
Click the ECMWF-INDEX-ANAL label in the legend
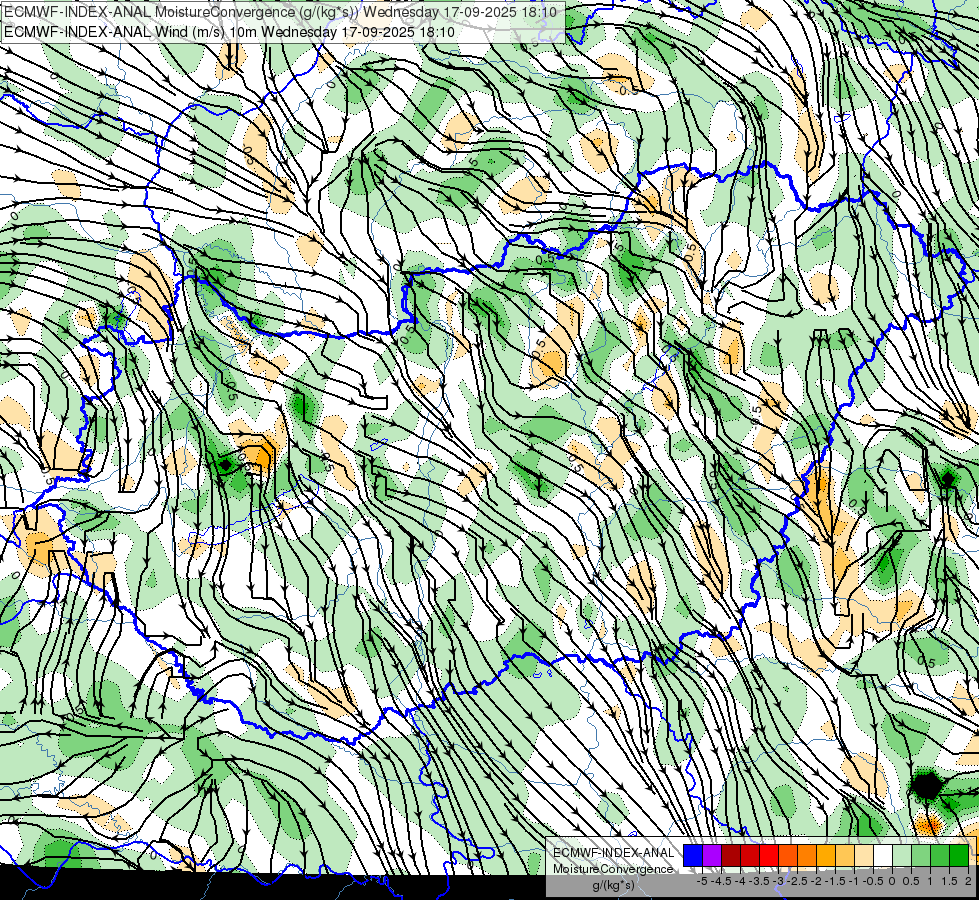613,853
